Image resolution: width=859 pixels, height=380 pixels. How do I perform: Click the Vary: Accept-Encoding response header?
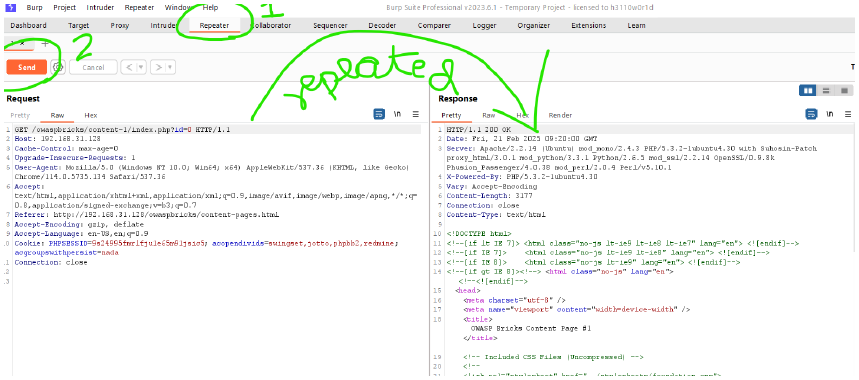point(491,186)
